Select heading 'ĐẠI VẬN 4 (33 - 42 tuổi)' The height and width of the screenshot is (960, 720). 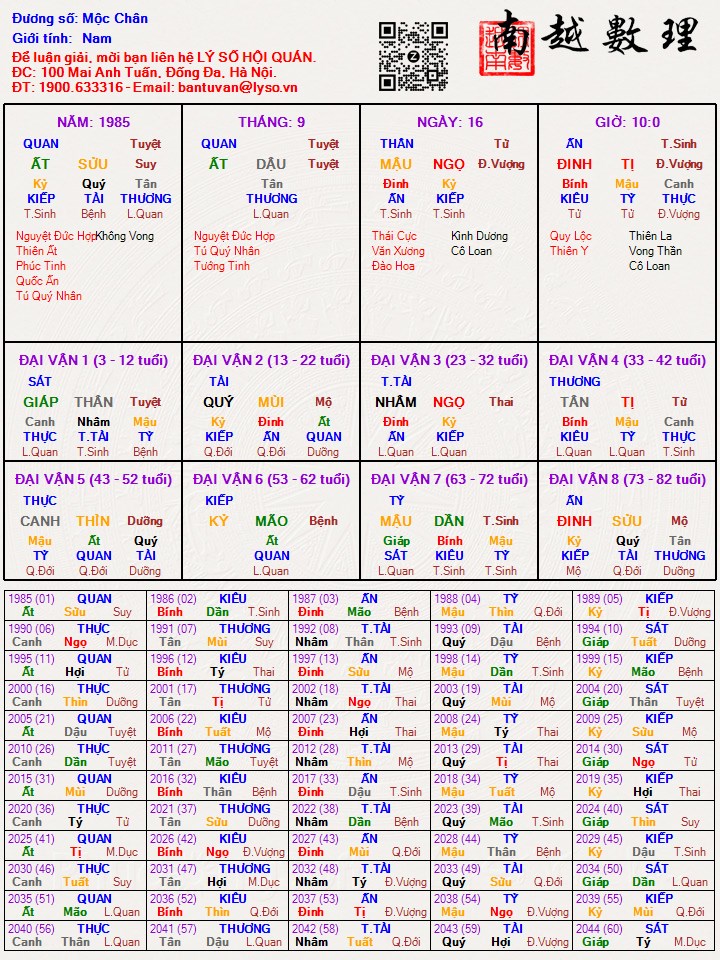point(628,360)
